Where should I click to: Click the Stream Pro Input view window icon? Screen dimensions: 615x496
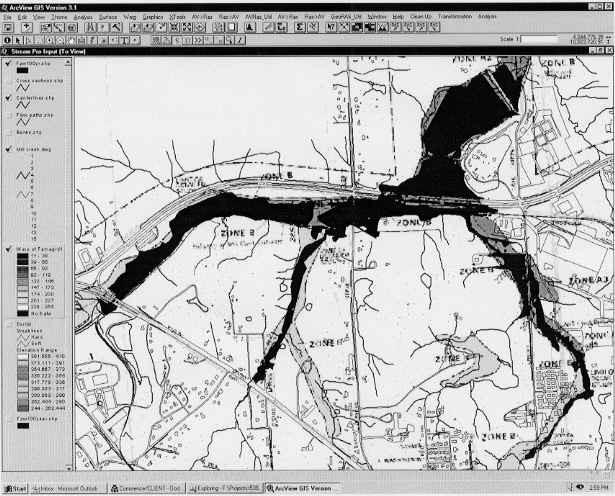(x=5, y=50)
